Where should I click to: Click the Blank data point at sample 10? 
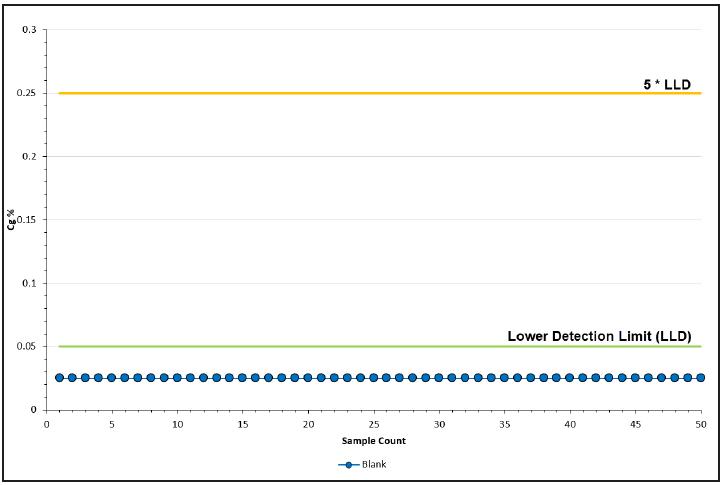177,378
